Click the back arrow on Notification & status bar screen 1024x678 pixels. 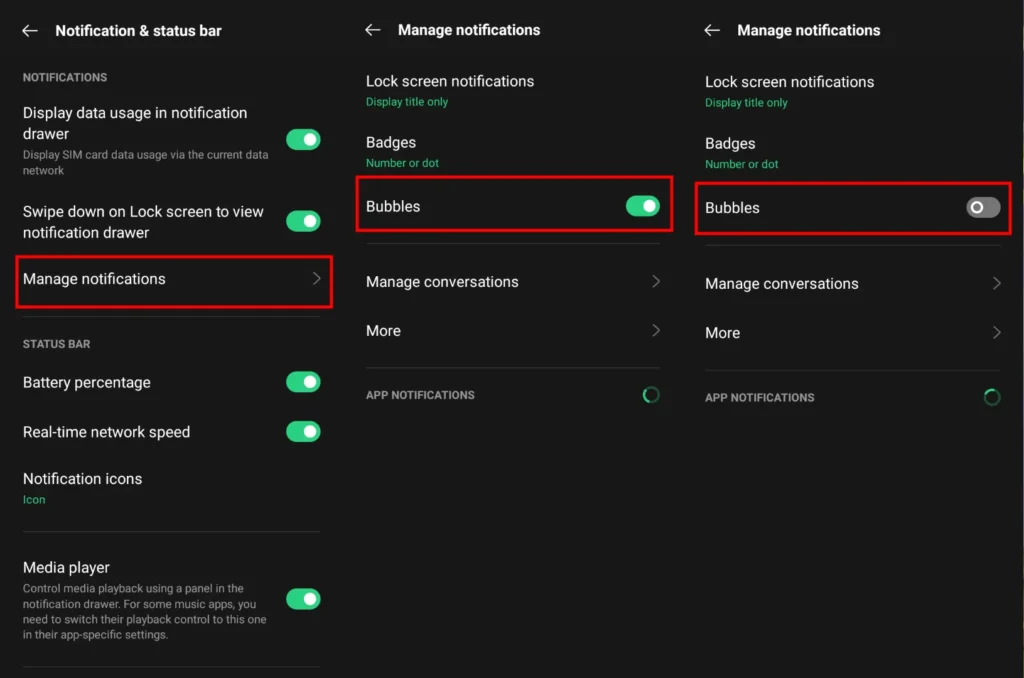point(29,30)
